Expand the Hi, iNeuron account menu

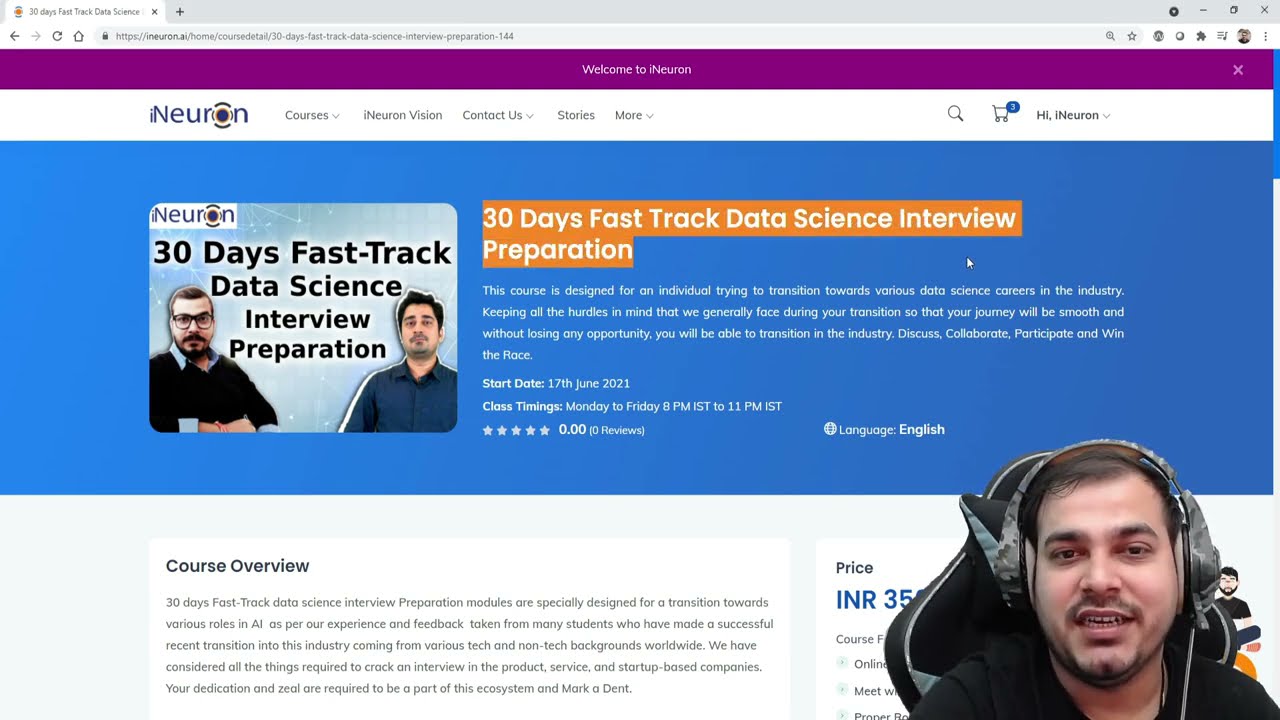coord(1074,115)
